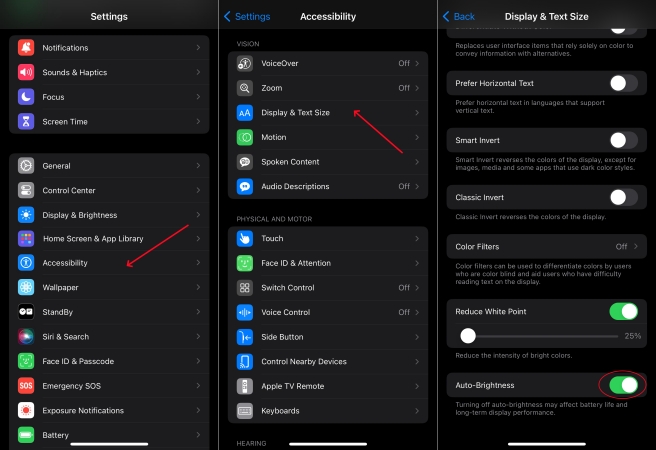Tap the Control Nearby Devices icon

(245, 362)
